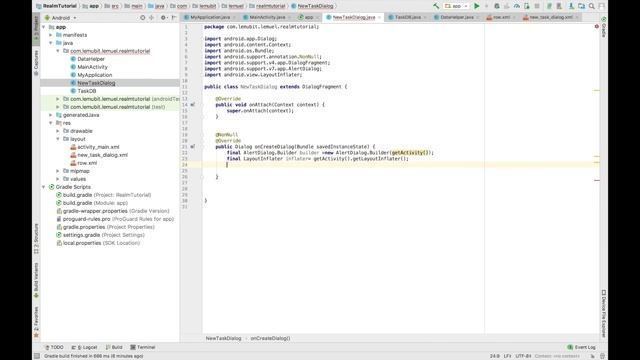Collapse the layout folder
This screenshot has height=360, width=640.
pos(58,139)
